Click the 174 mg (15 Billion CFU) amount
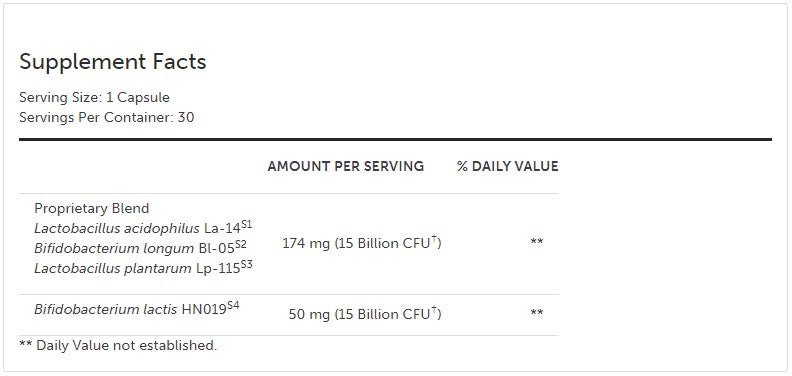The image size is (792, 376). [362, 244]
